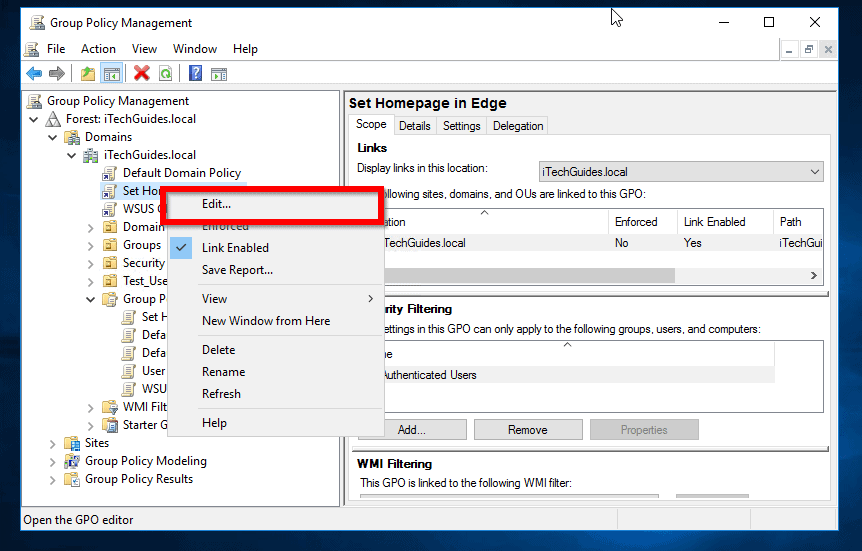Select the Default Domain Policy tree item

tap(182, 173)
